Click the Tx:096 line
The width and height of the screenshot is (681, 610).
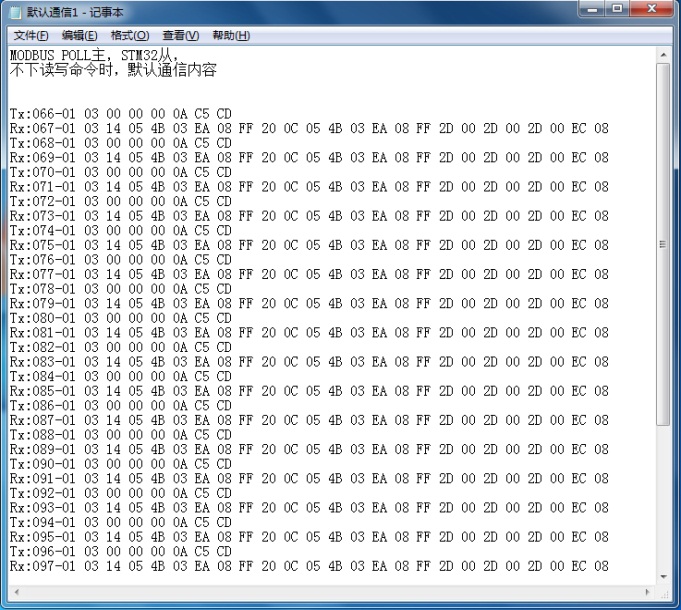(121, 551)
